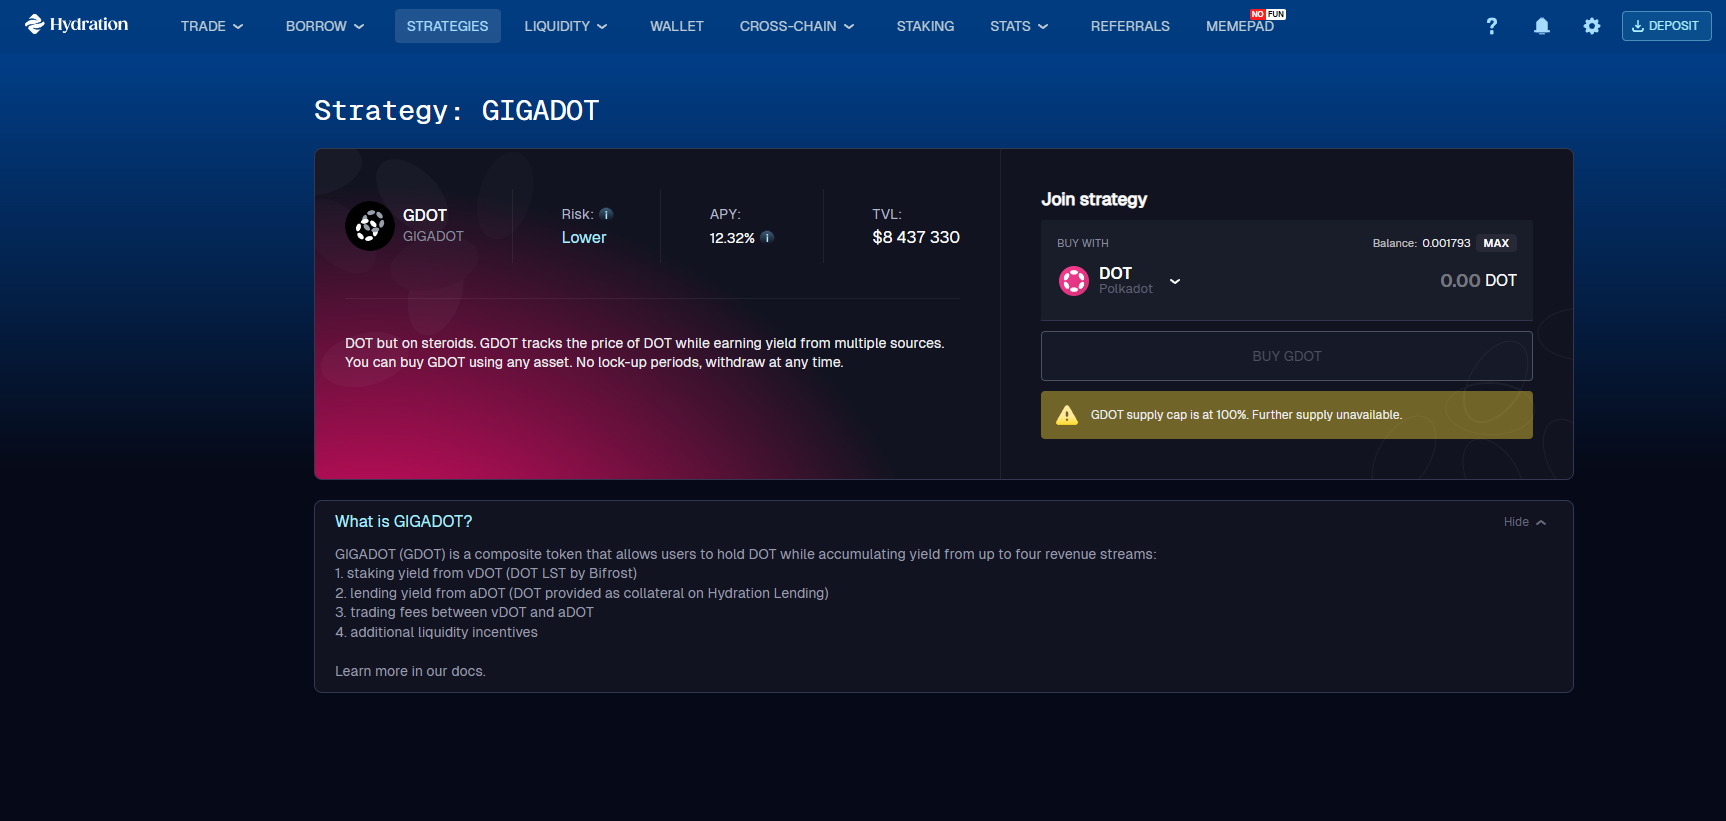Image resolution: width=1726 pixels, height=821 pixels.
Task: Open the Stats dropdown menu
Action: [x=1019, y=26]
